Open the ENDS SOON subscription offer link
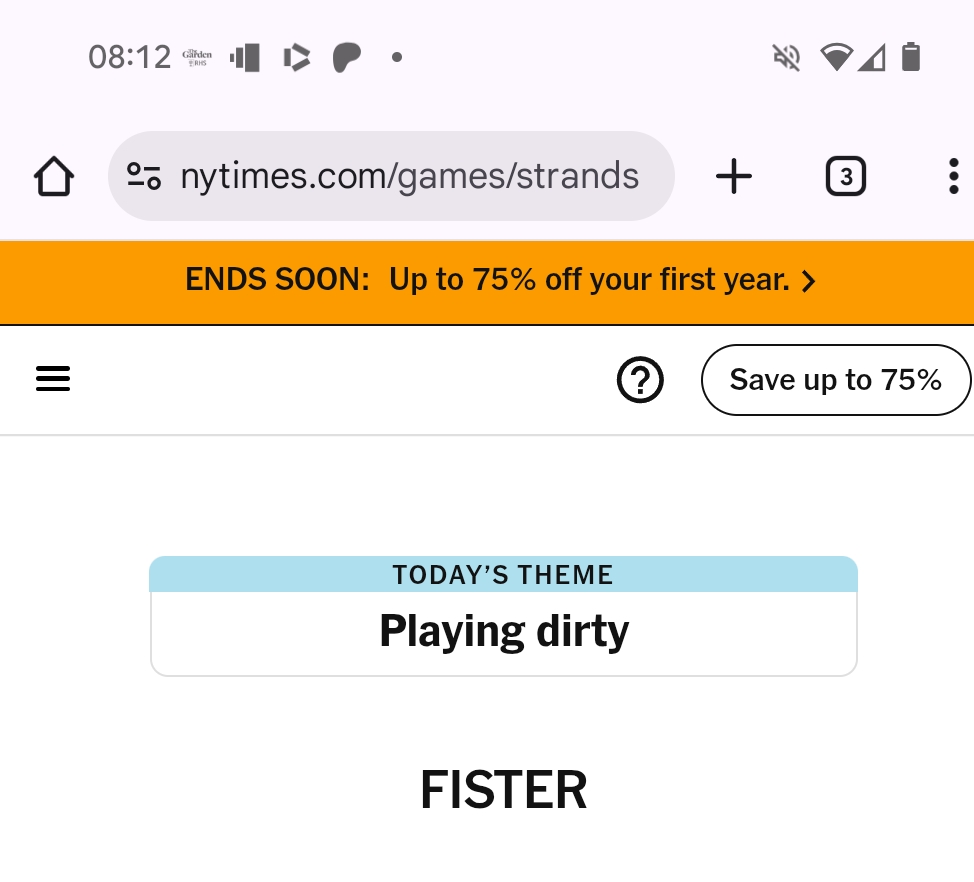 point(487,280)
